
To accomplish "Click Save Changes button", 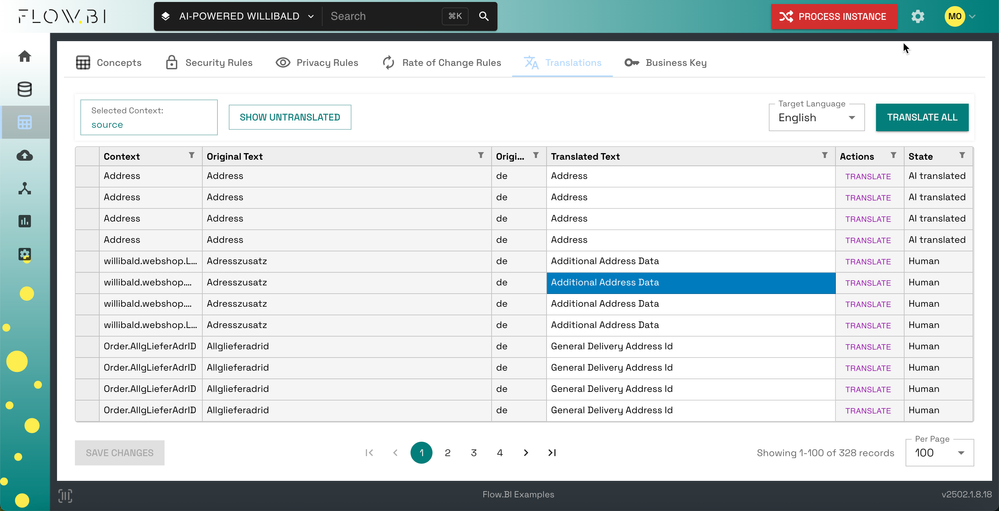I will click(120, 453).
